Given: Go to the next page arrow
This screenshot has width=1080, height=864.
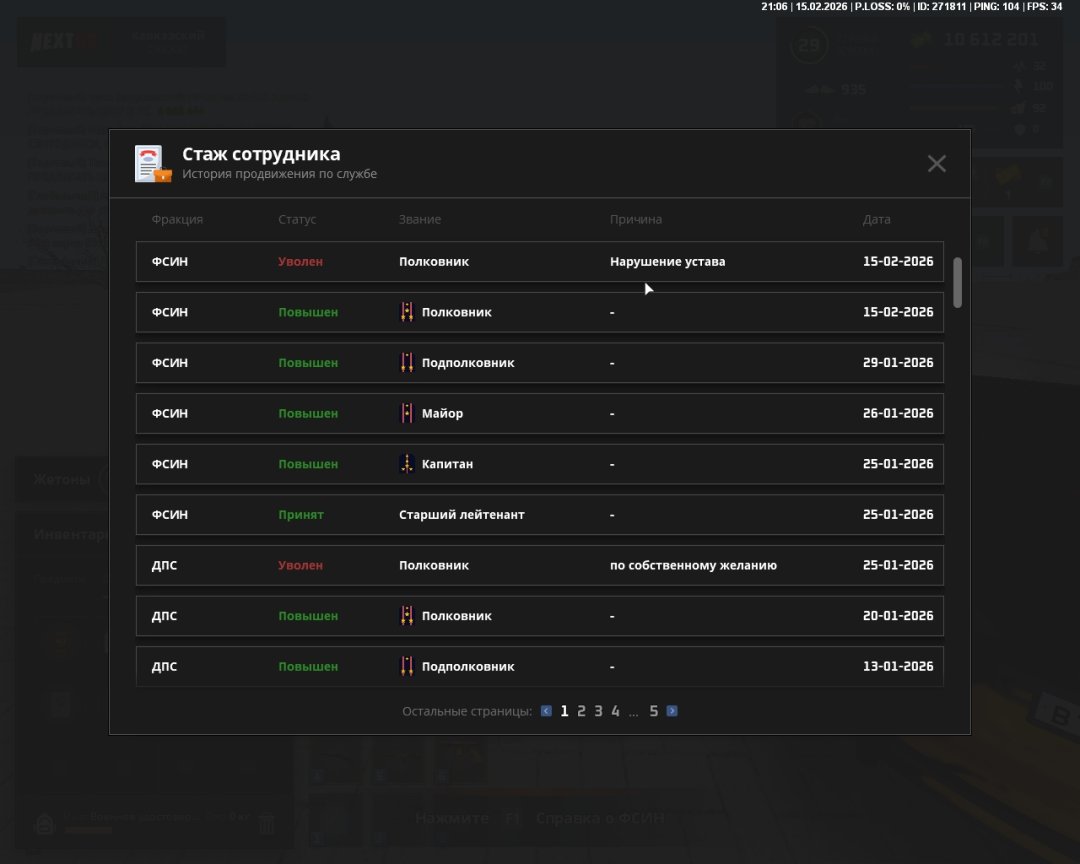Looking at the screenshot, I should pos(672,712).
